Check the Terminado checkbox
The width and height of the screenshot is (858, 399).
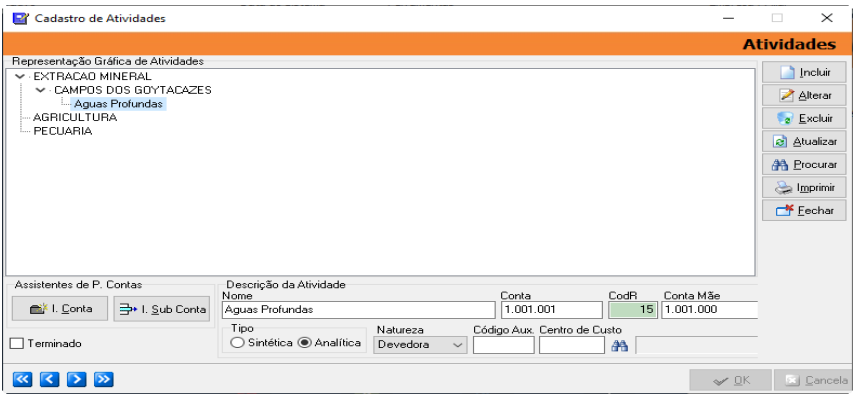(18, 344)
